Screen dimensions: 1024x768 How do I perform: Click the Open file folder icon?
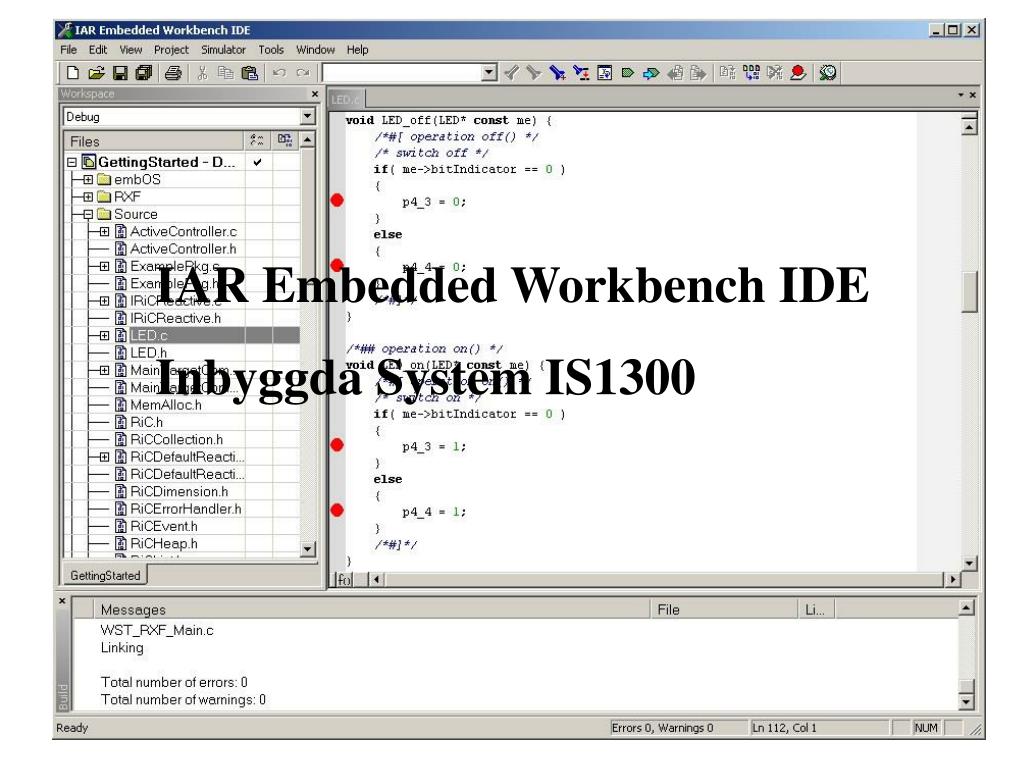point(96,73)
